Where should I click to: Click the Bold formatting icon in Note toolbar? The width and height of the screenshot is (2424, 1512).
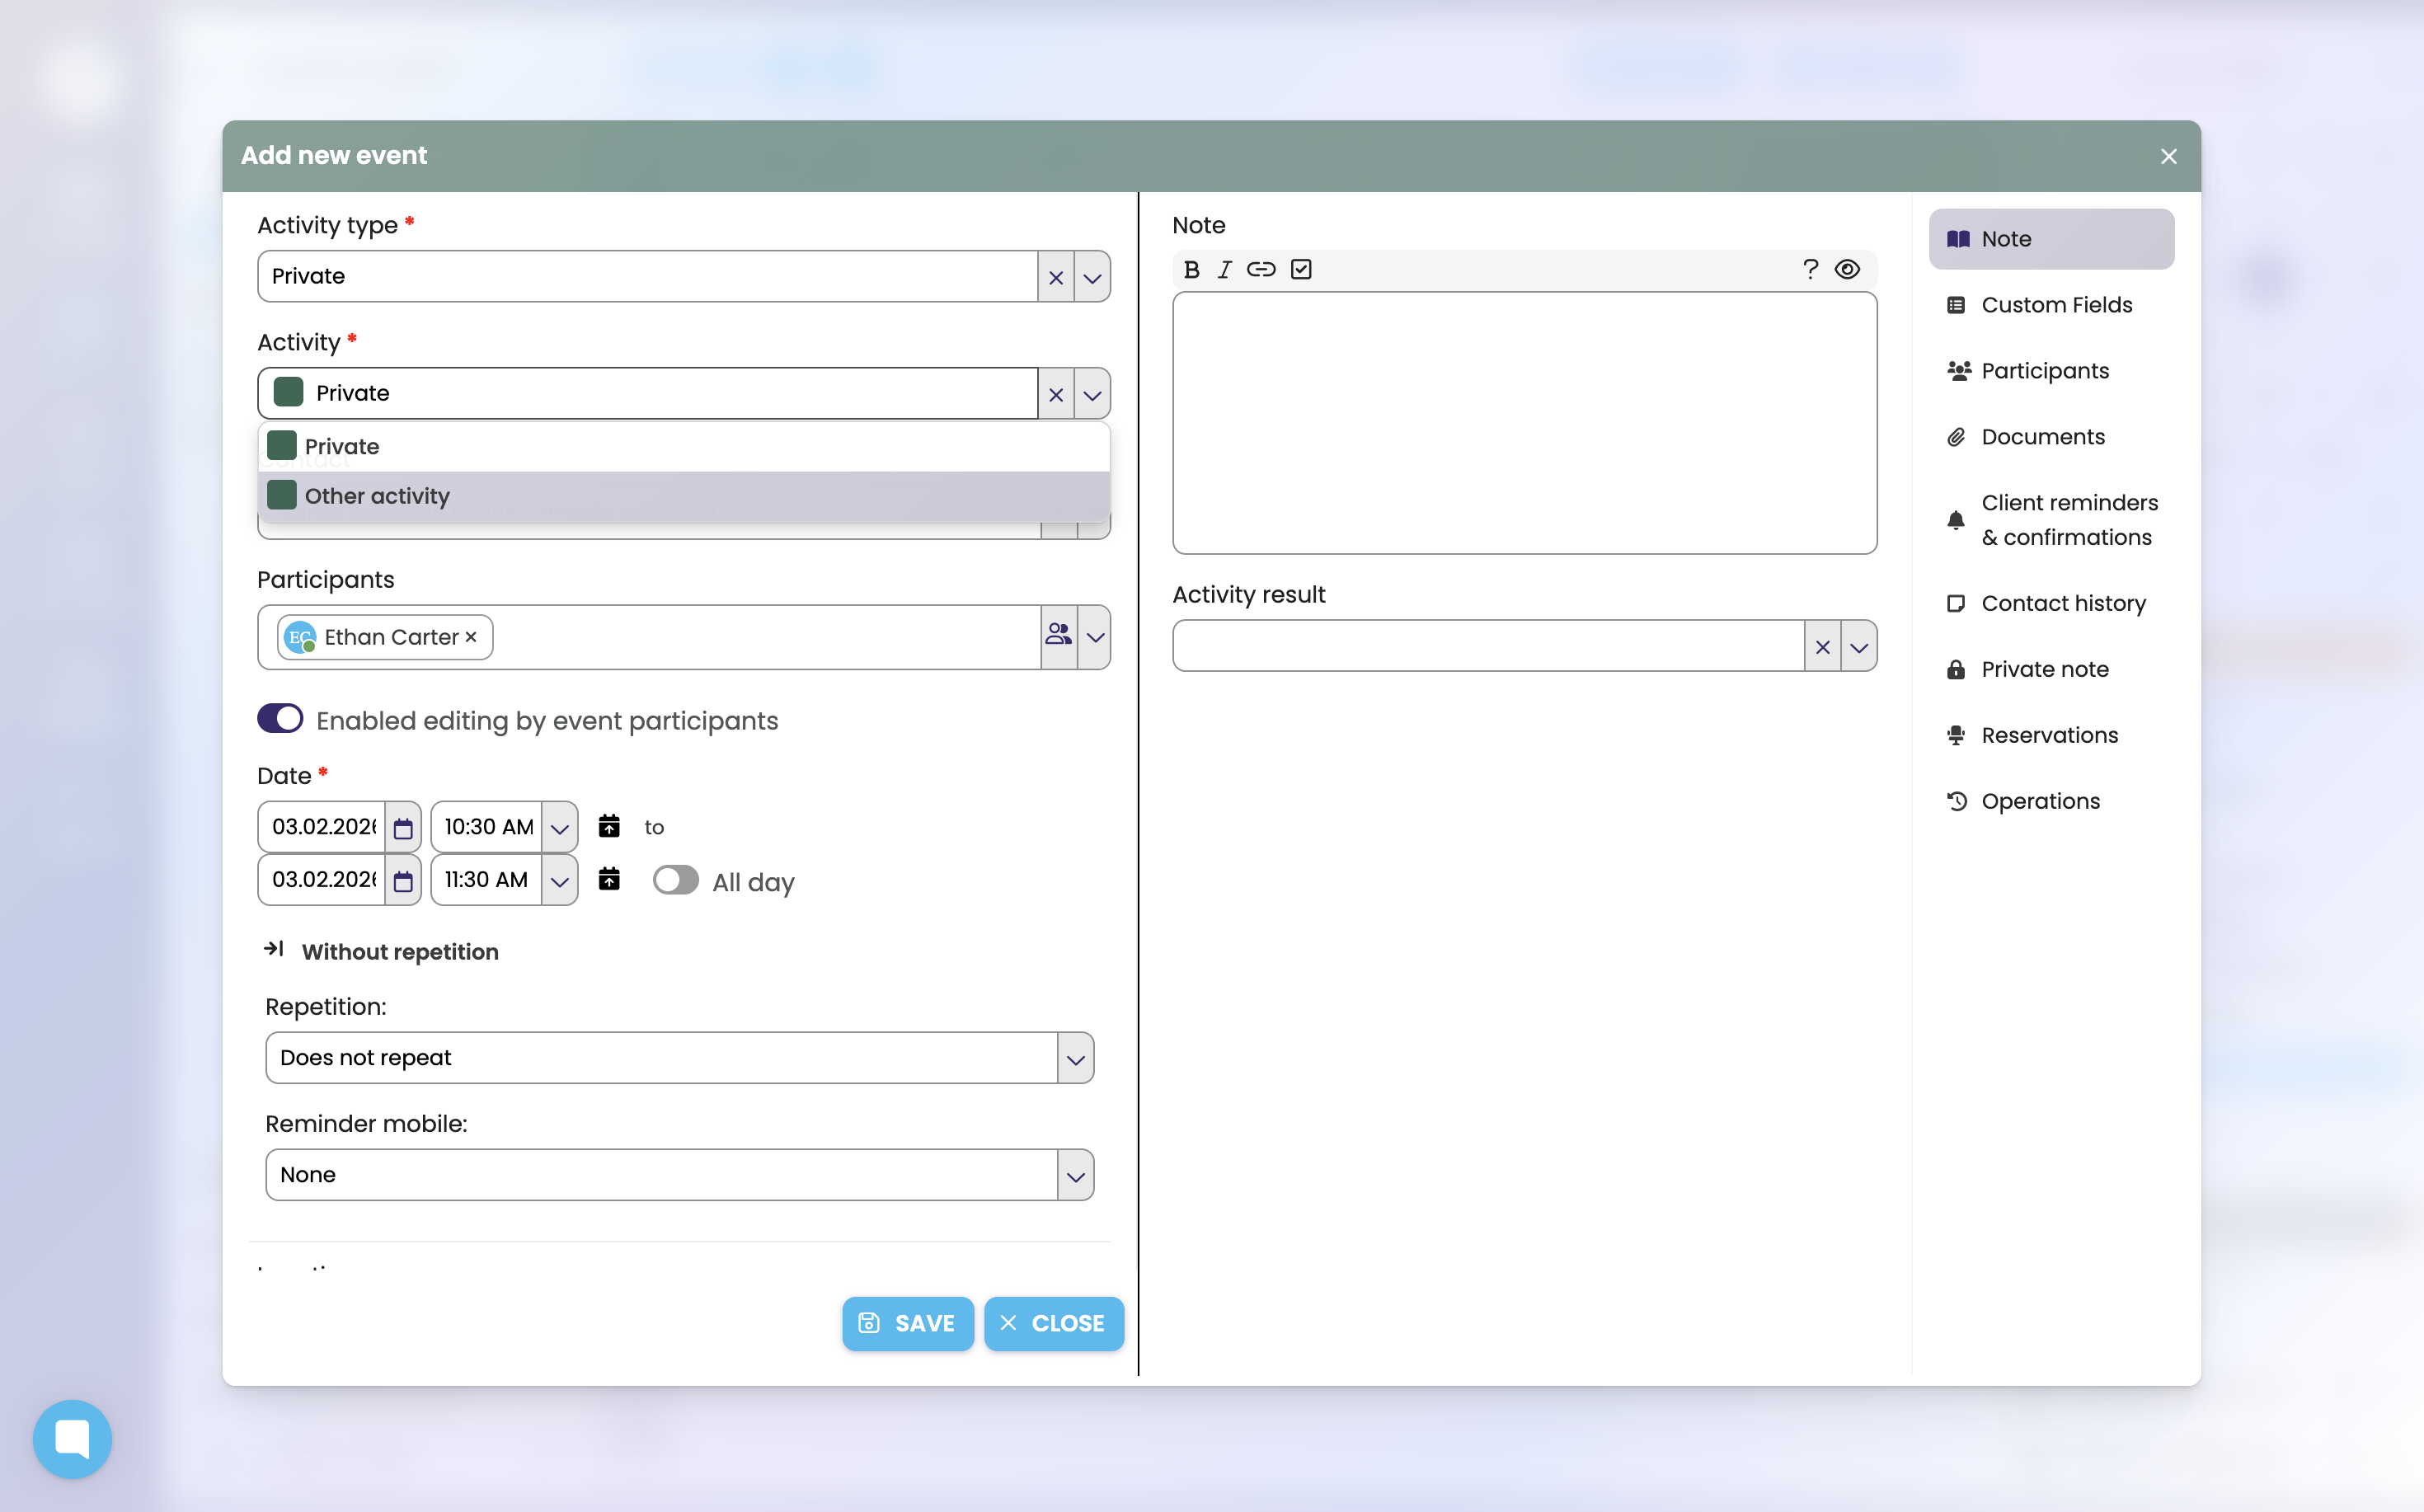pyautogui.click(x=1191, y=269)
